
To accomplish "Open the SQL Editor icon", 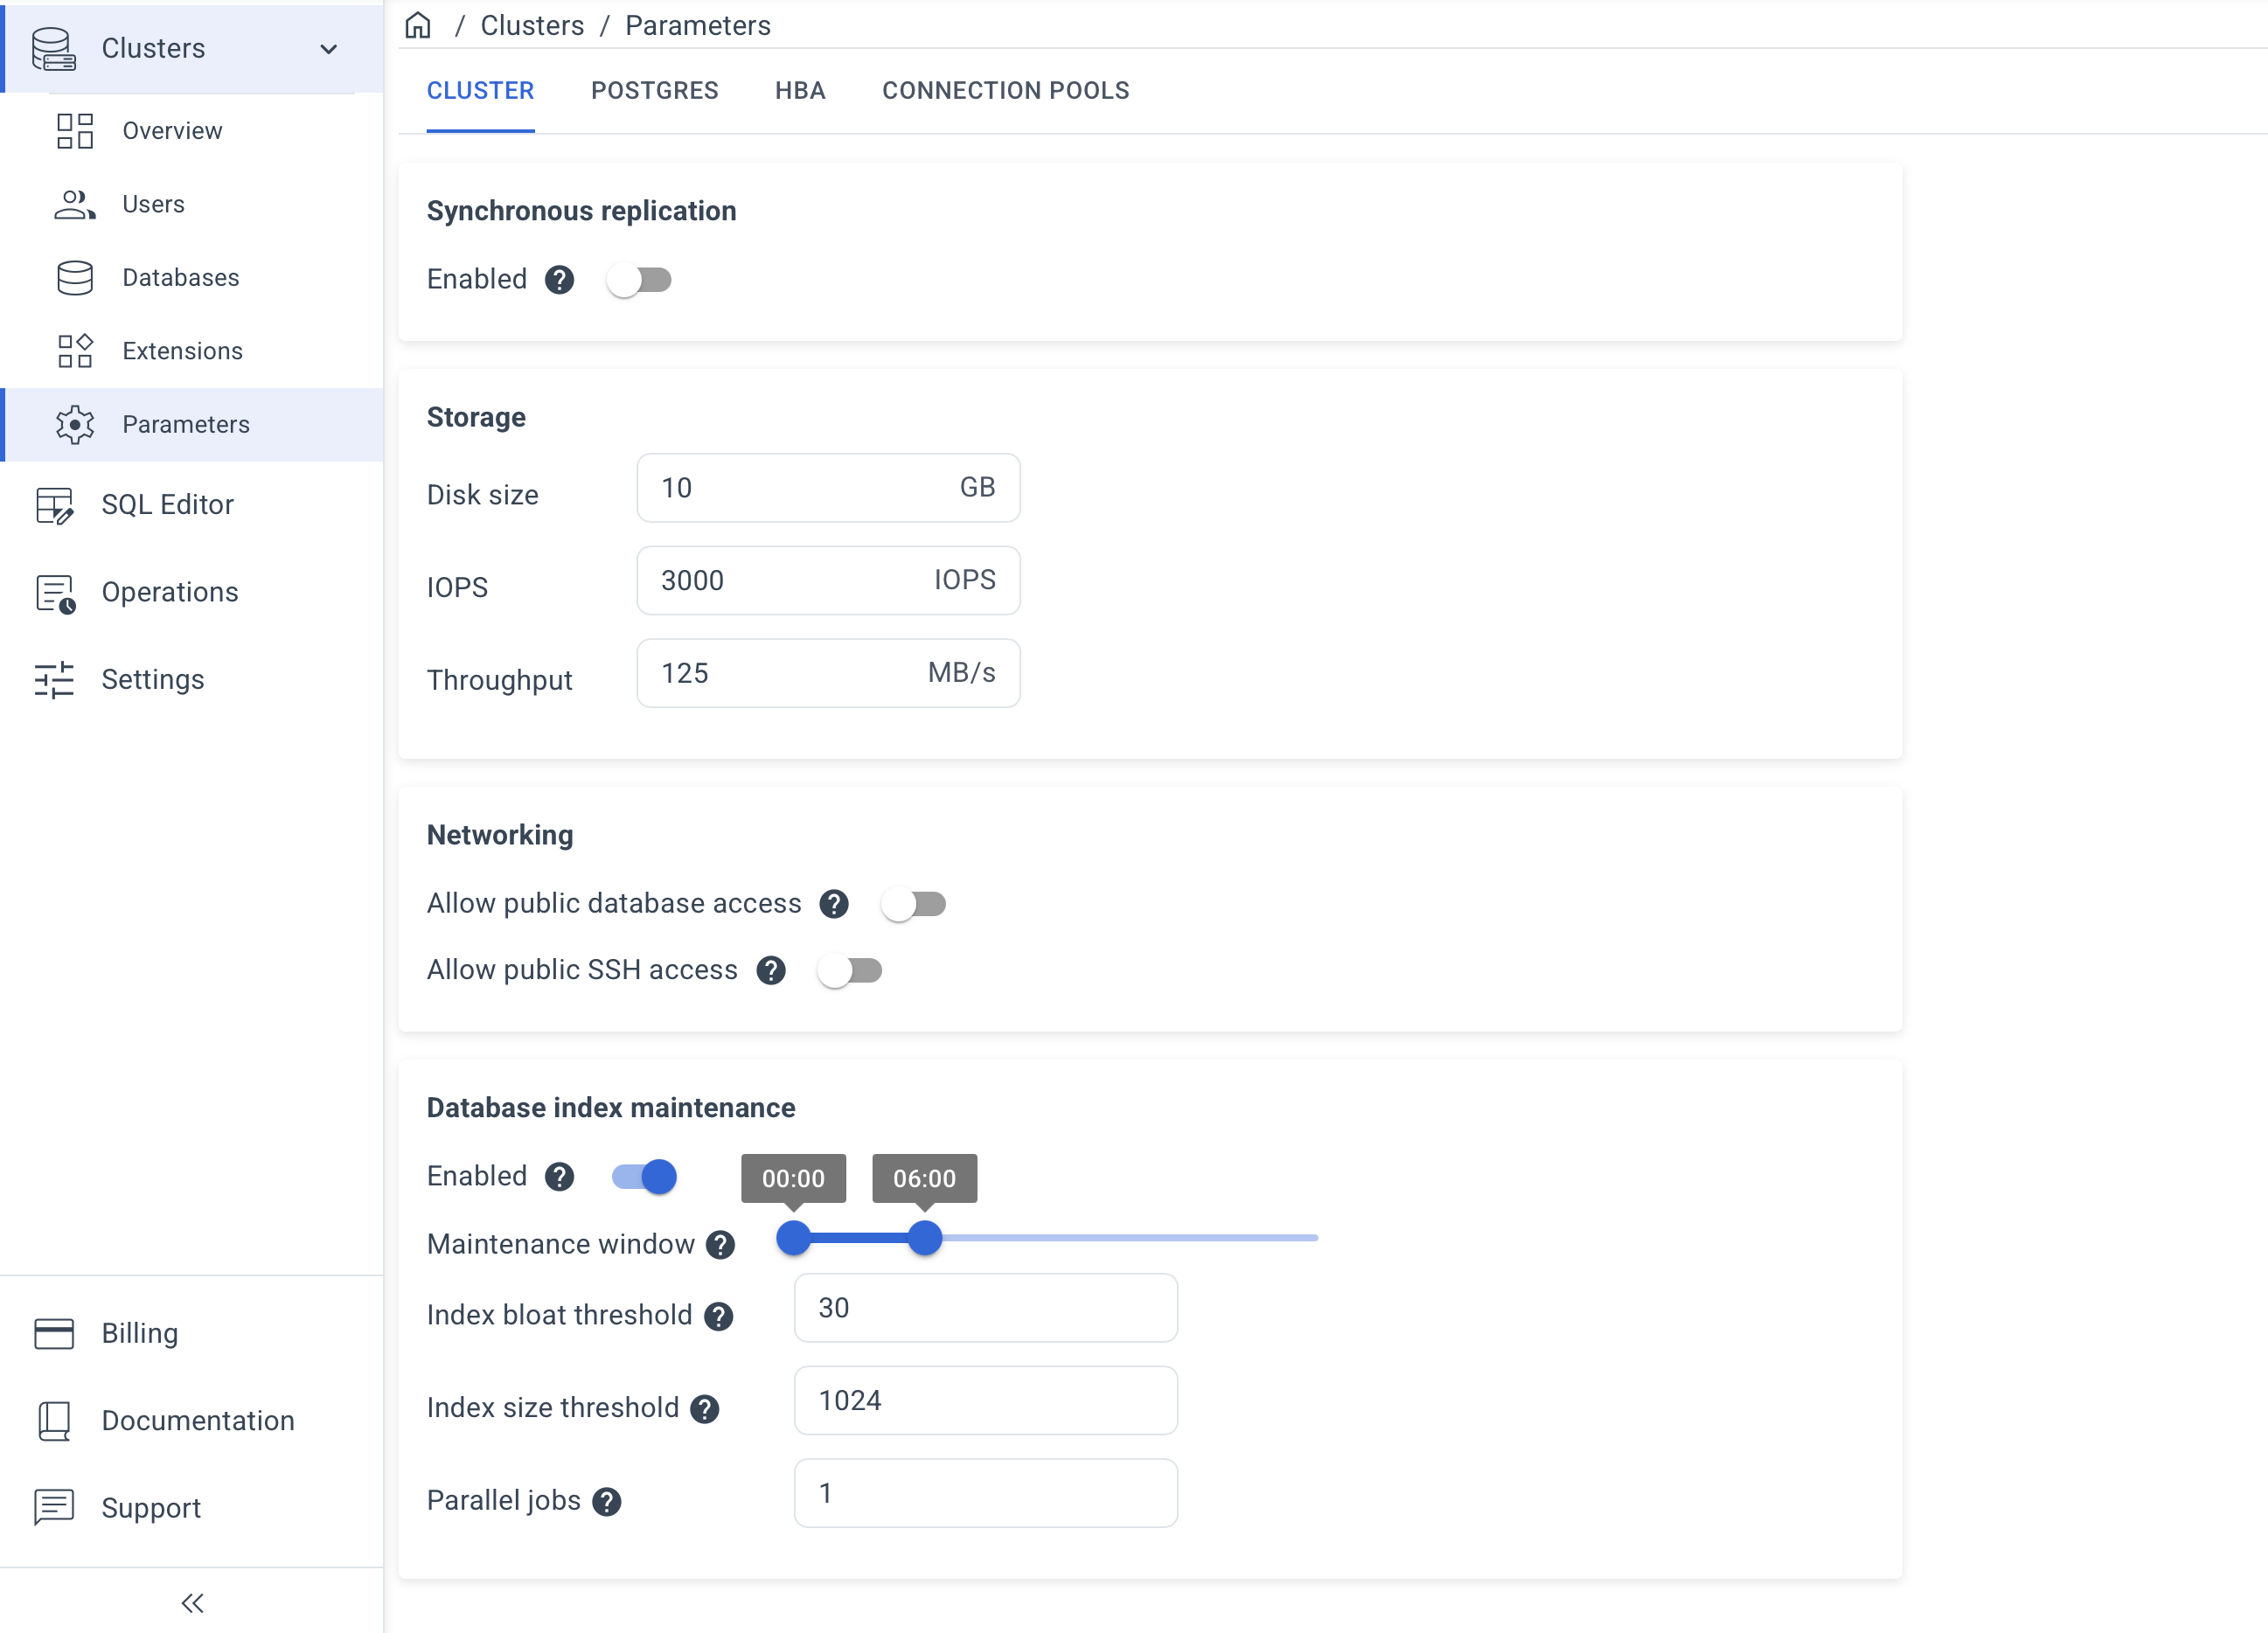I will tap(54, 505).
